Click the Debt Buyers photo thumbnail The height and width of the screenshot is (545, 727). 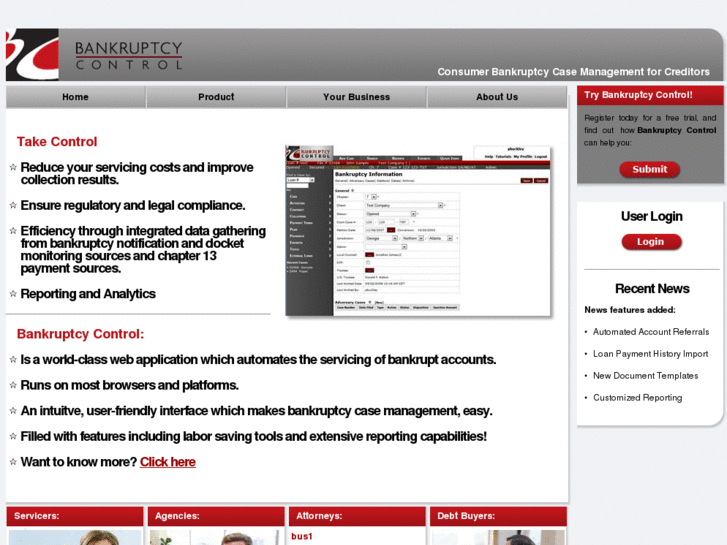tap(498, 537)
